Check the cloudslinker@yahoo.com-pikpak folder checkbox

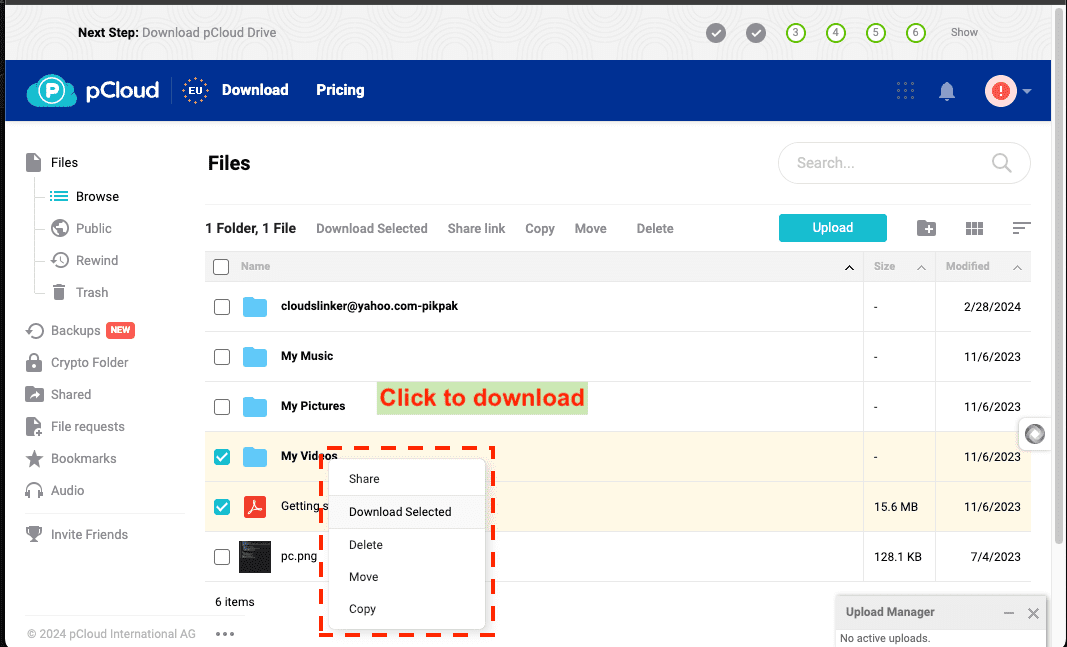pos(222,307)
